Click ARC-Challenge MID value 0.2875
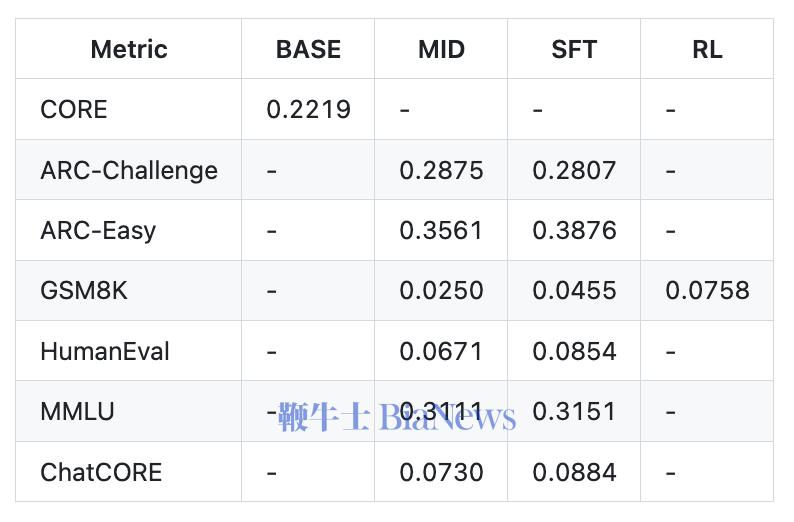Viewport: 794px width, 522px height. pos(441,170)
